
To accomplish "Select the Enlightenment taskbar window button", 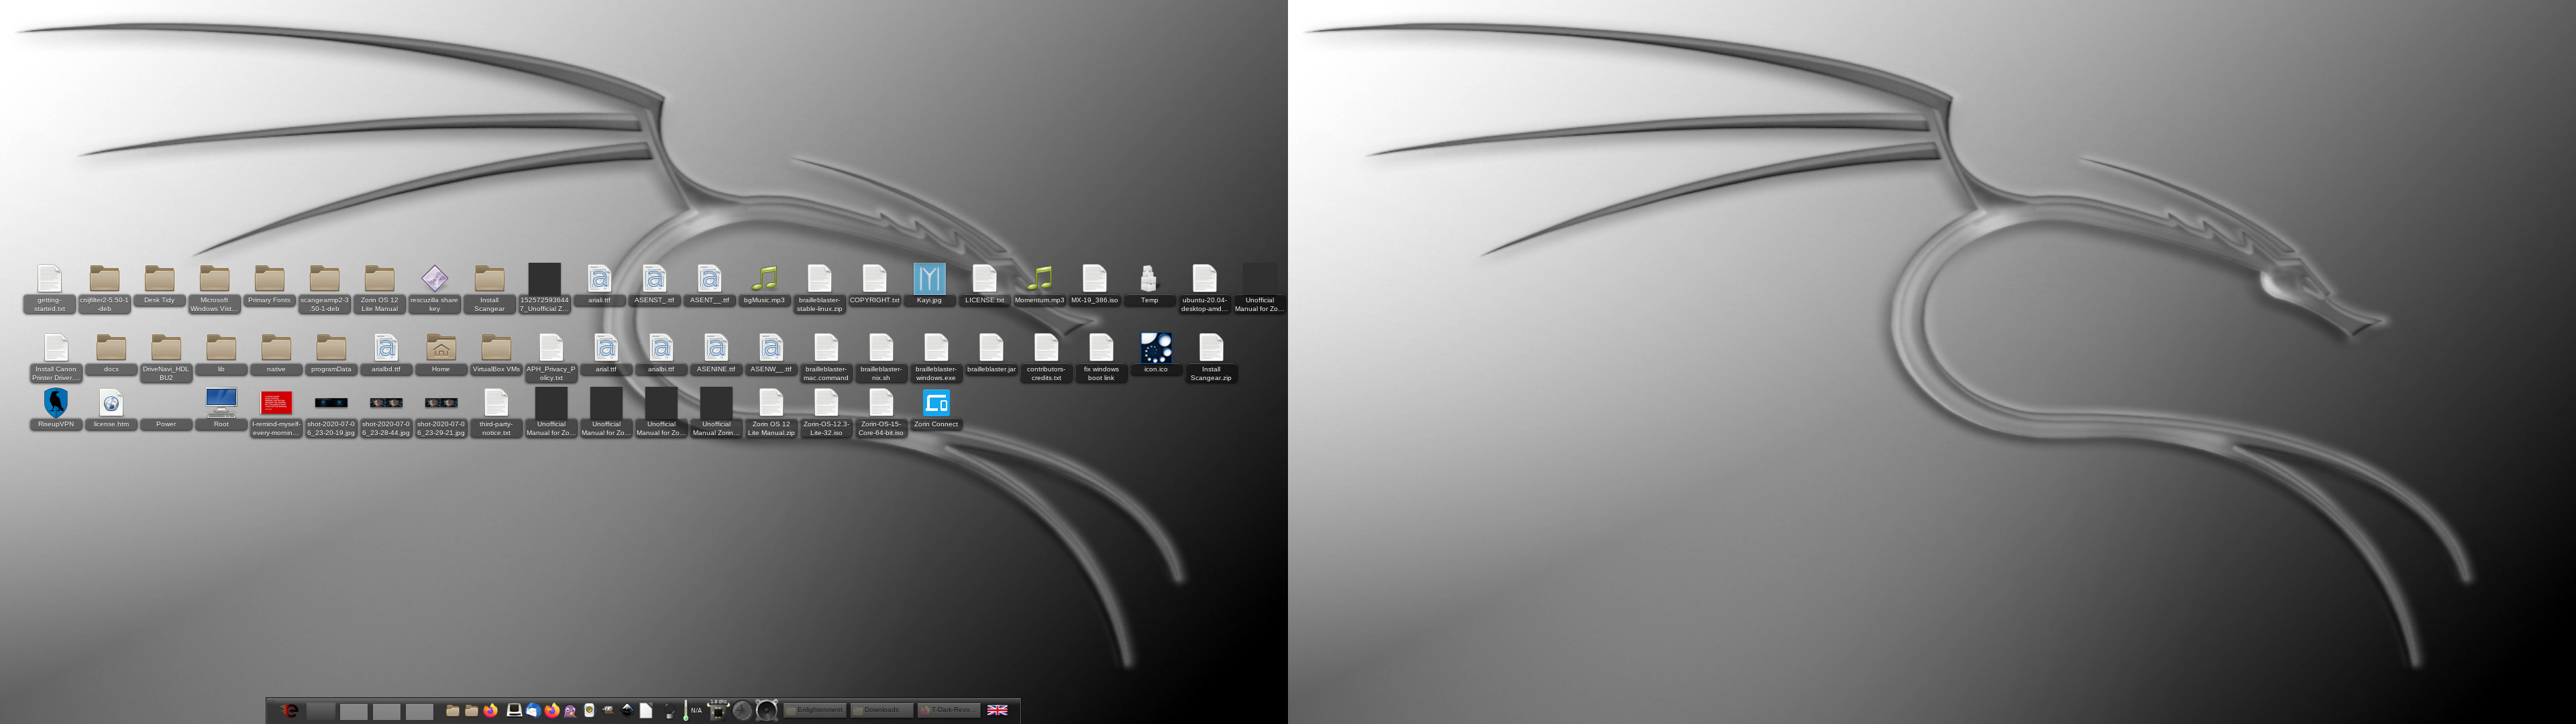I will (x=815, y=710).
